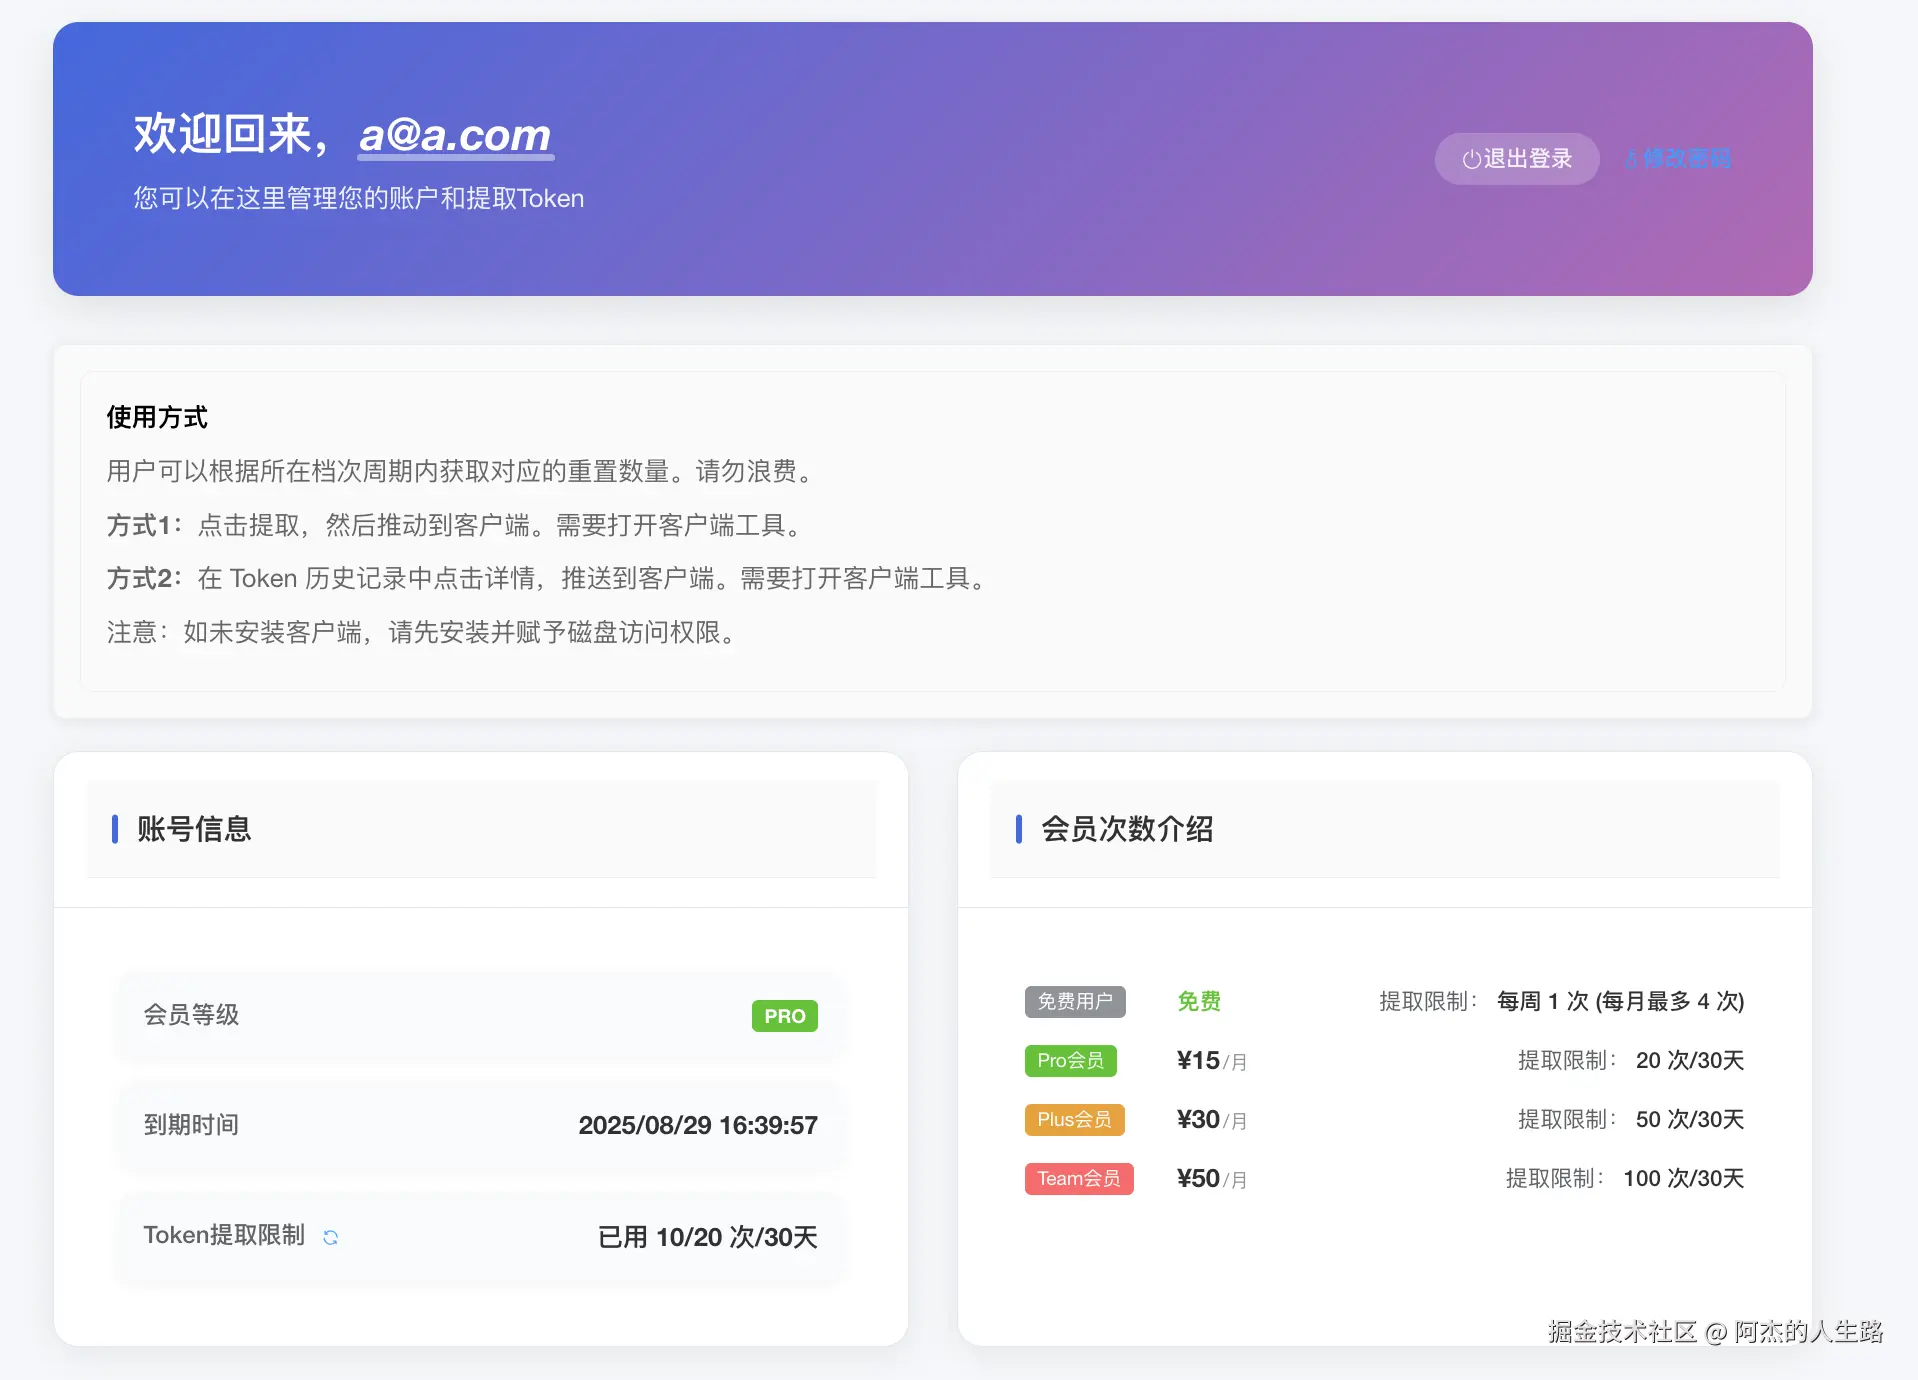This screenshot has height=1380, width=1918.
Task: Open the 修改密码 change password link
Action: [1678, 159]
